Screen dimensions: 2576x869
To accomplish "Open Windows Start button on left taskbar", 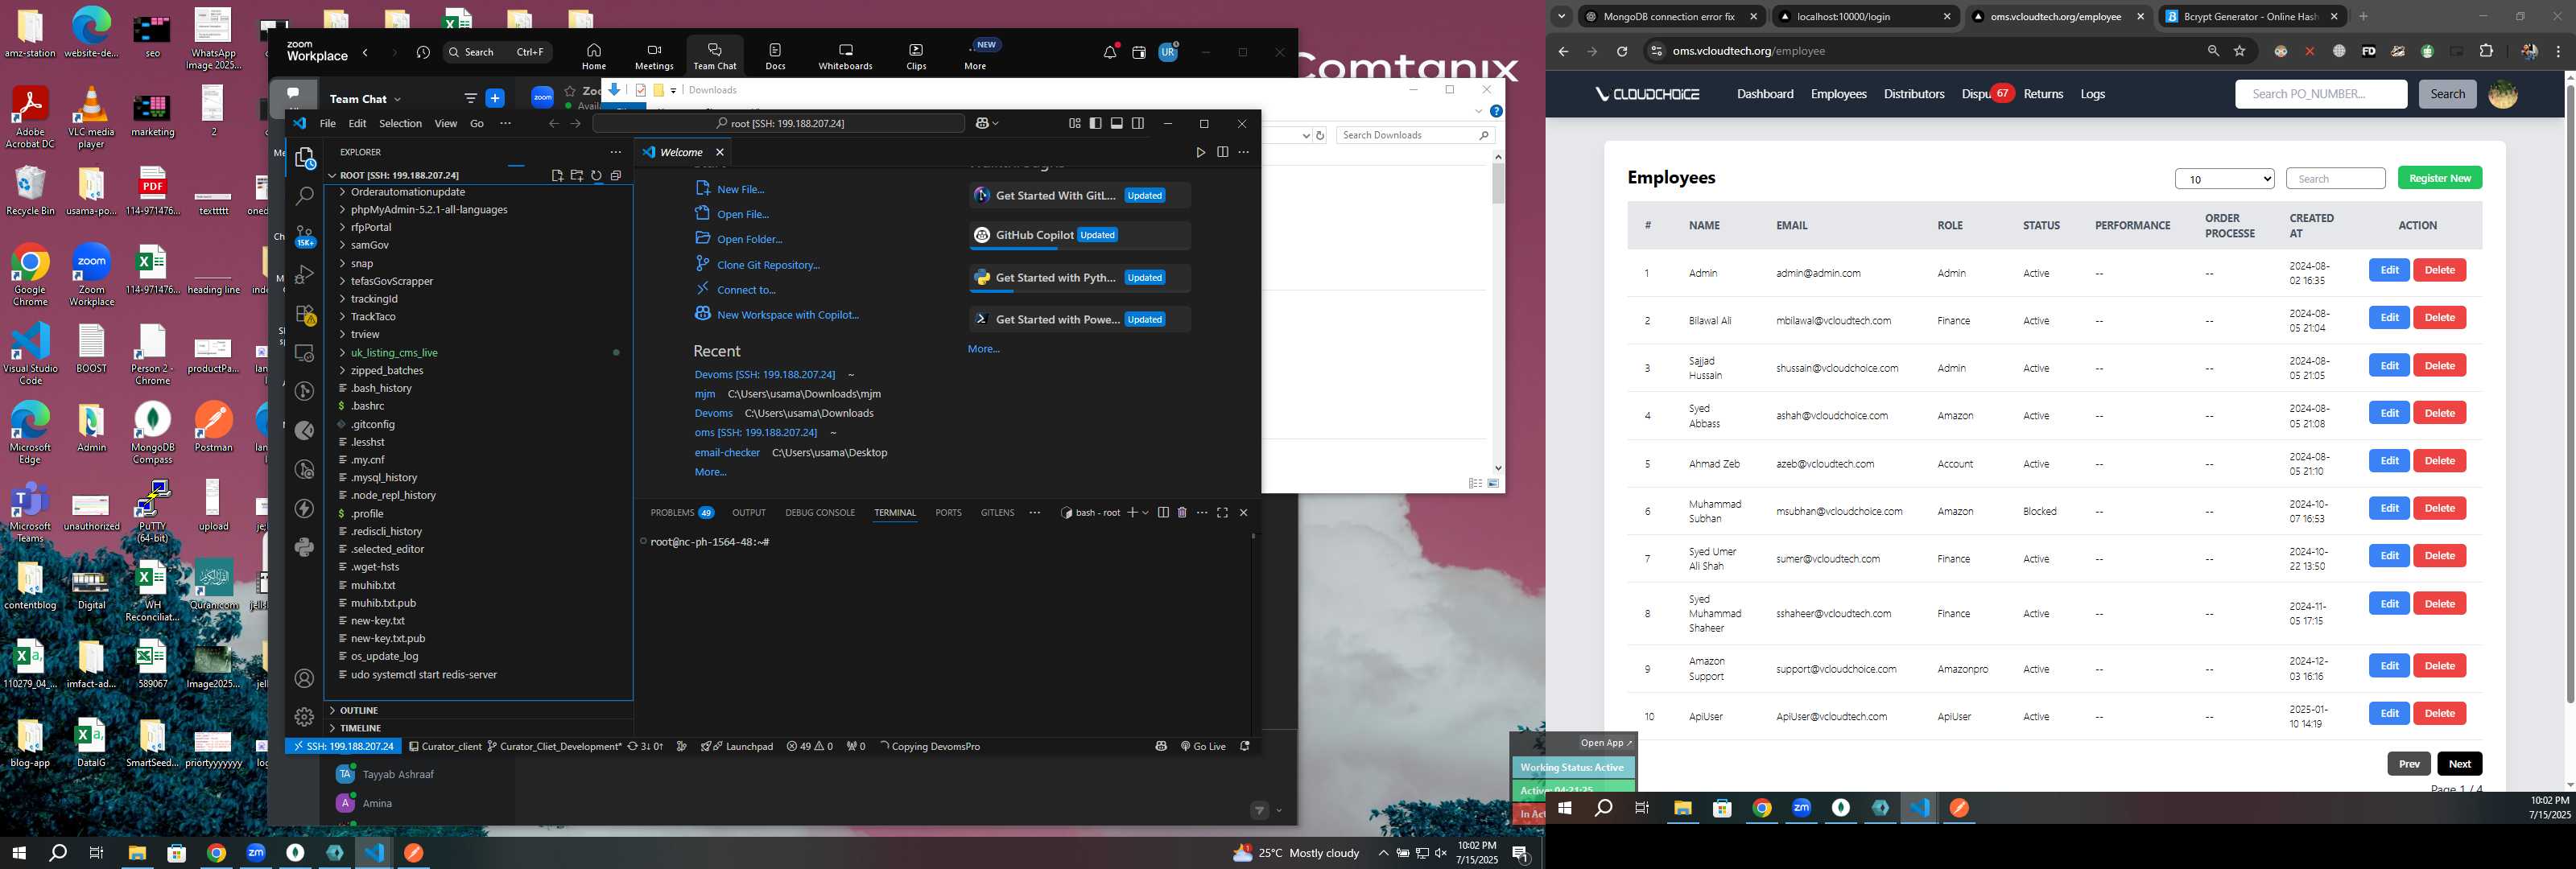I will point(18,853).
